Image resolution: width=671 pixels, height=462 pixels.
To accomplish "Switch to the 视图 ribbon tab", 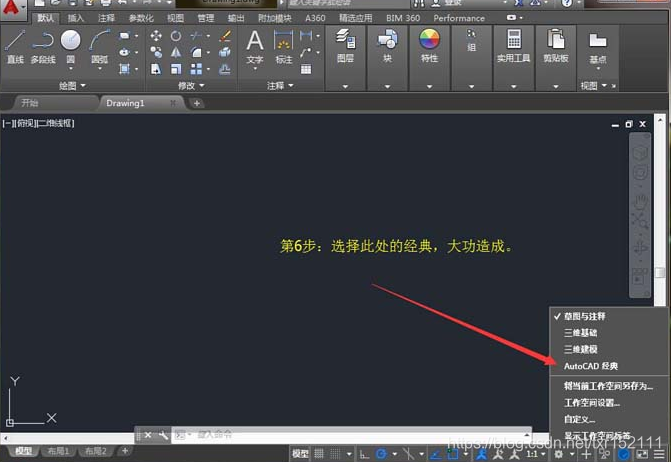I will [x=175, y=18].
